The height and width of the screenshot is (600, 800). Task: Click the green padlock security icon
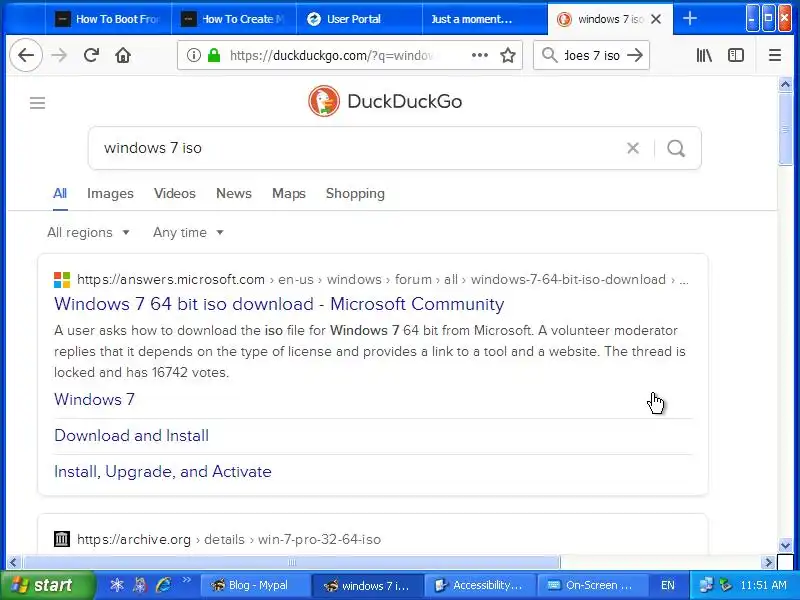pos(214,55)
